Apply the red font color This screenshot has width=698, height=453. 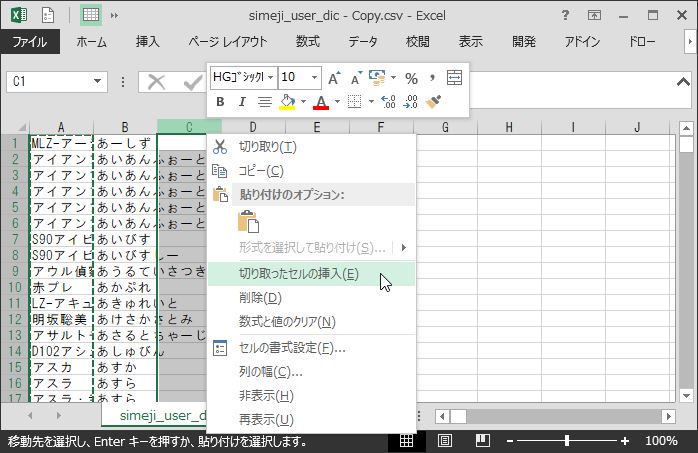point(321,102)
